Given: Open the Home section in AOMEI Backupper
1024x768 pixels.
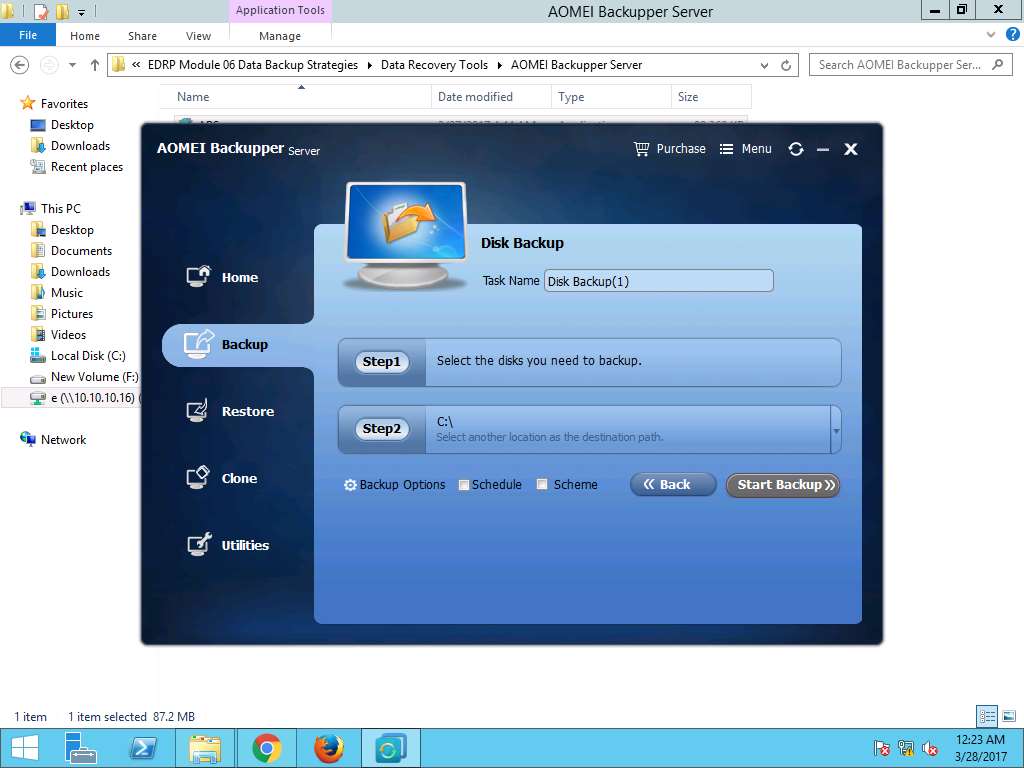Looking at the screenshot, I should [222, 277].
